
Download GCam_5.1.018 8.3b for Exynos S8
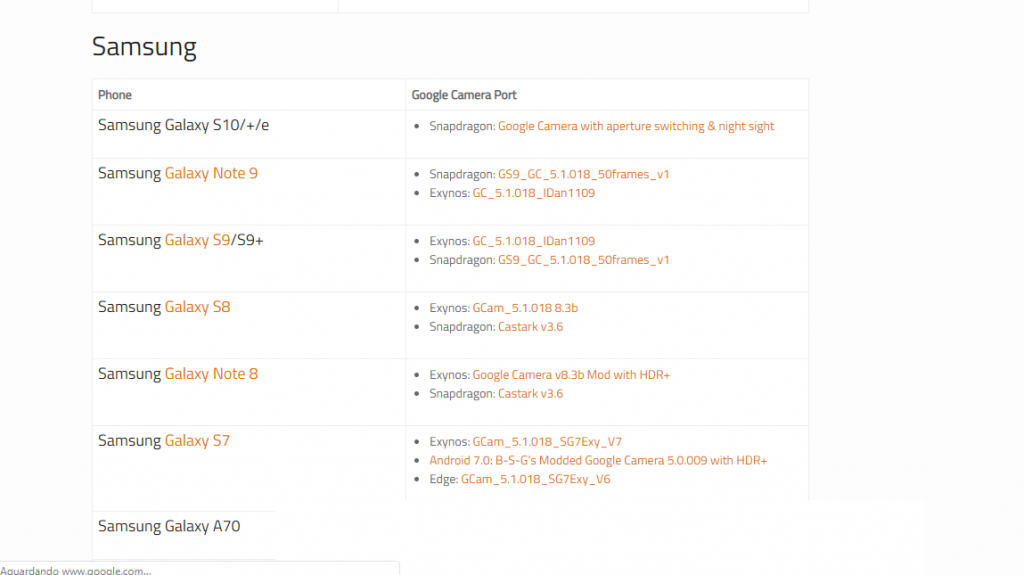tap(525, 308)
